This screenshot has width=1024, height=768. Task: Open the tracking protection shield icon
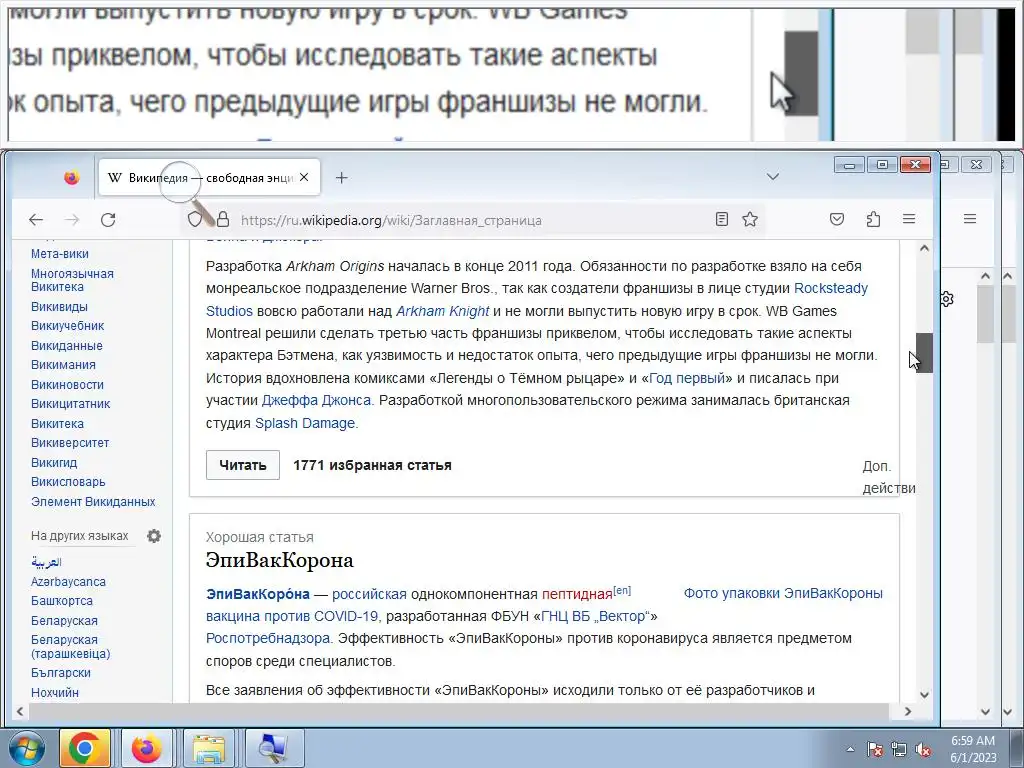click(x=195, y=219)
